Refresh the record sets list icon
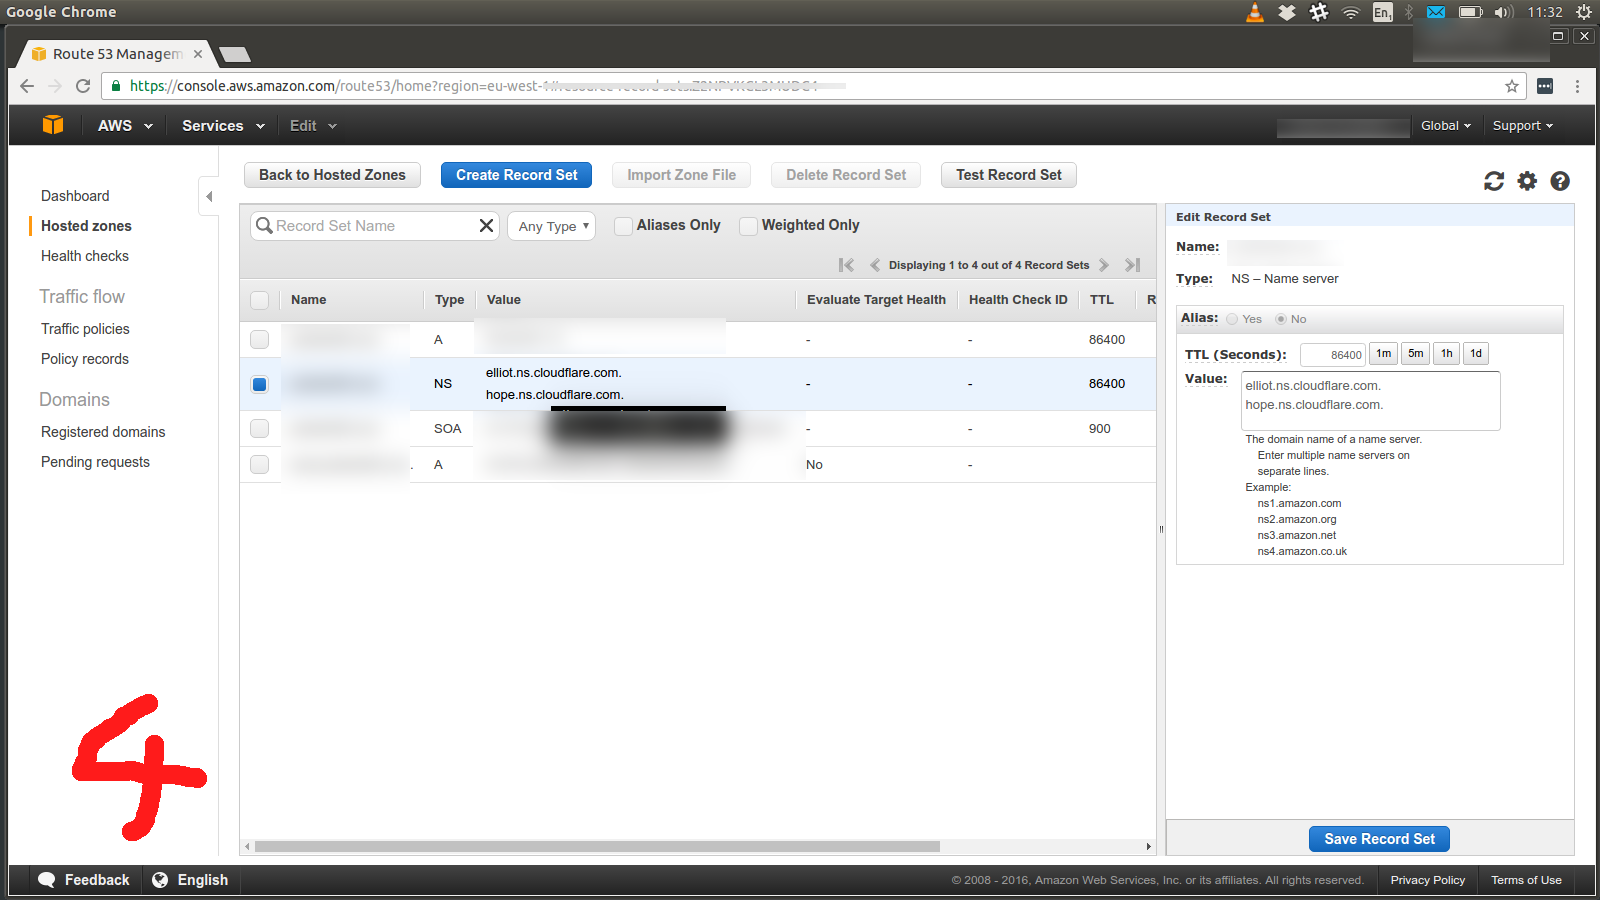This screenshot has height=900, width=1600. [x=1494, y=181]
